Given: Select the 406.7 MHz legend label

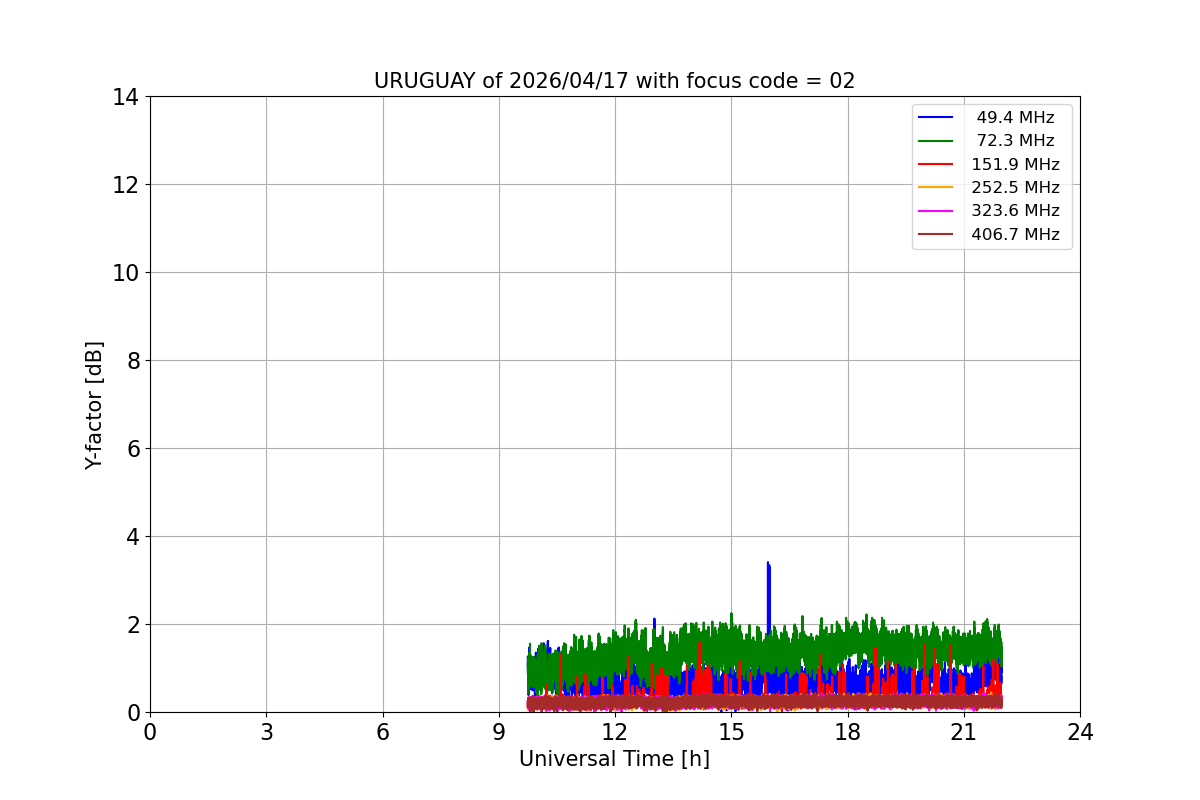Looking at the screenshot, I should click(1015, 235).
